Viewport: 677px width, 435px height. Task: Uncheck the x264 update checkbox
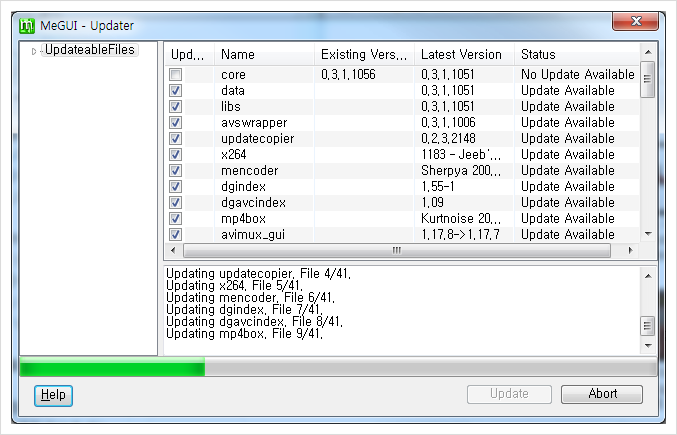click(175, 154)
